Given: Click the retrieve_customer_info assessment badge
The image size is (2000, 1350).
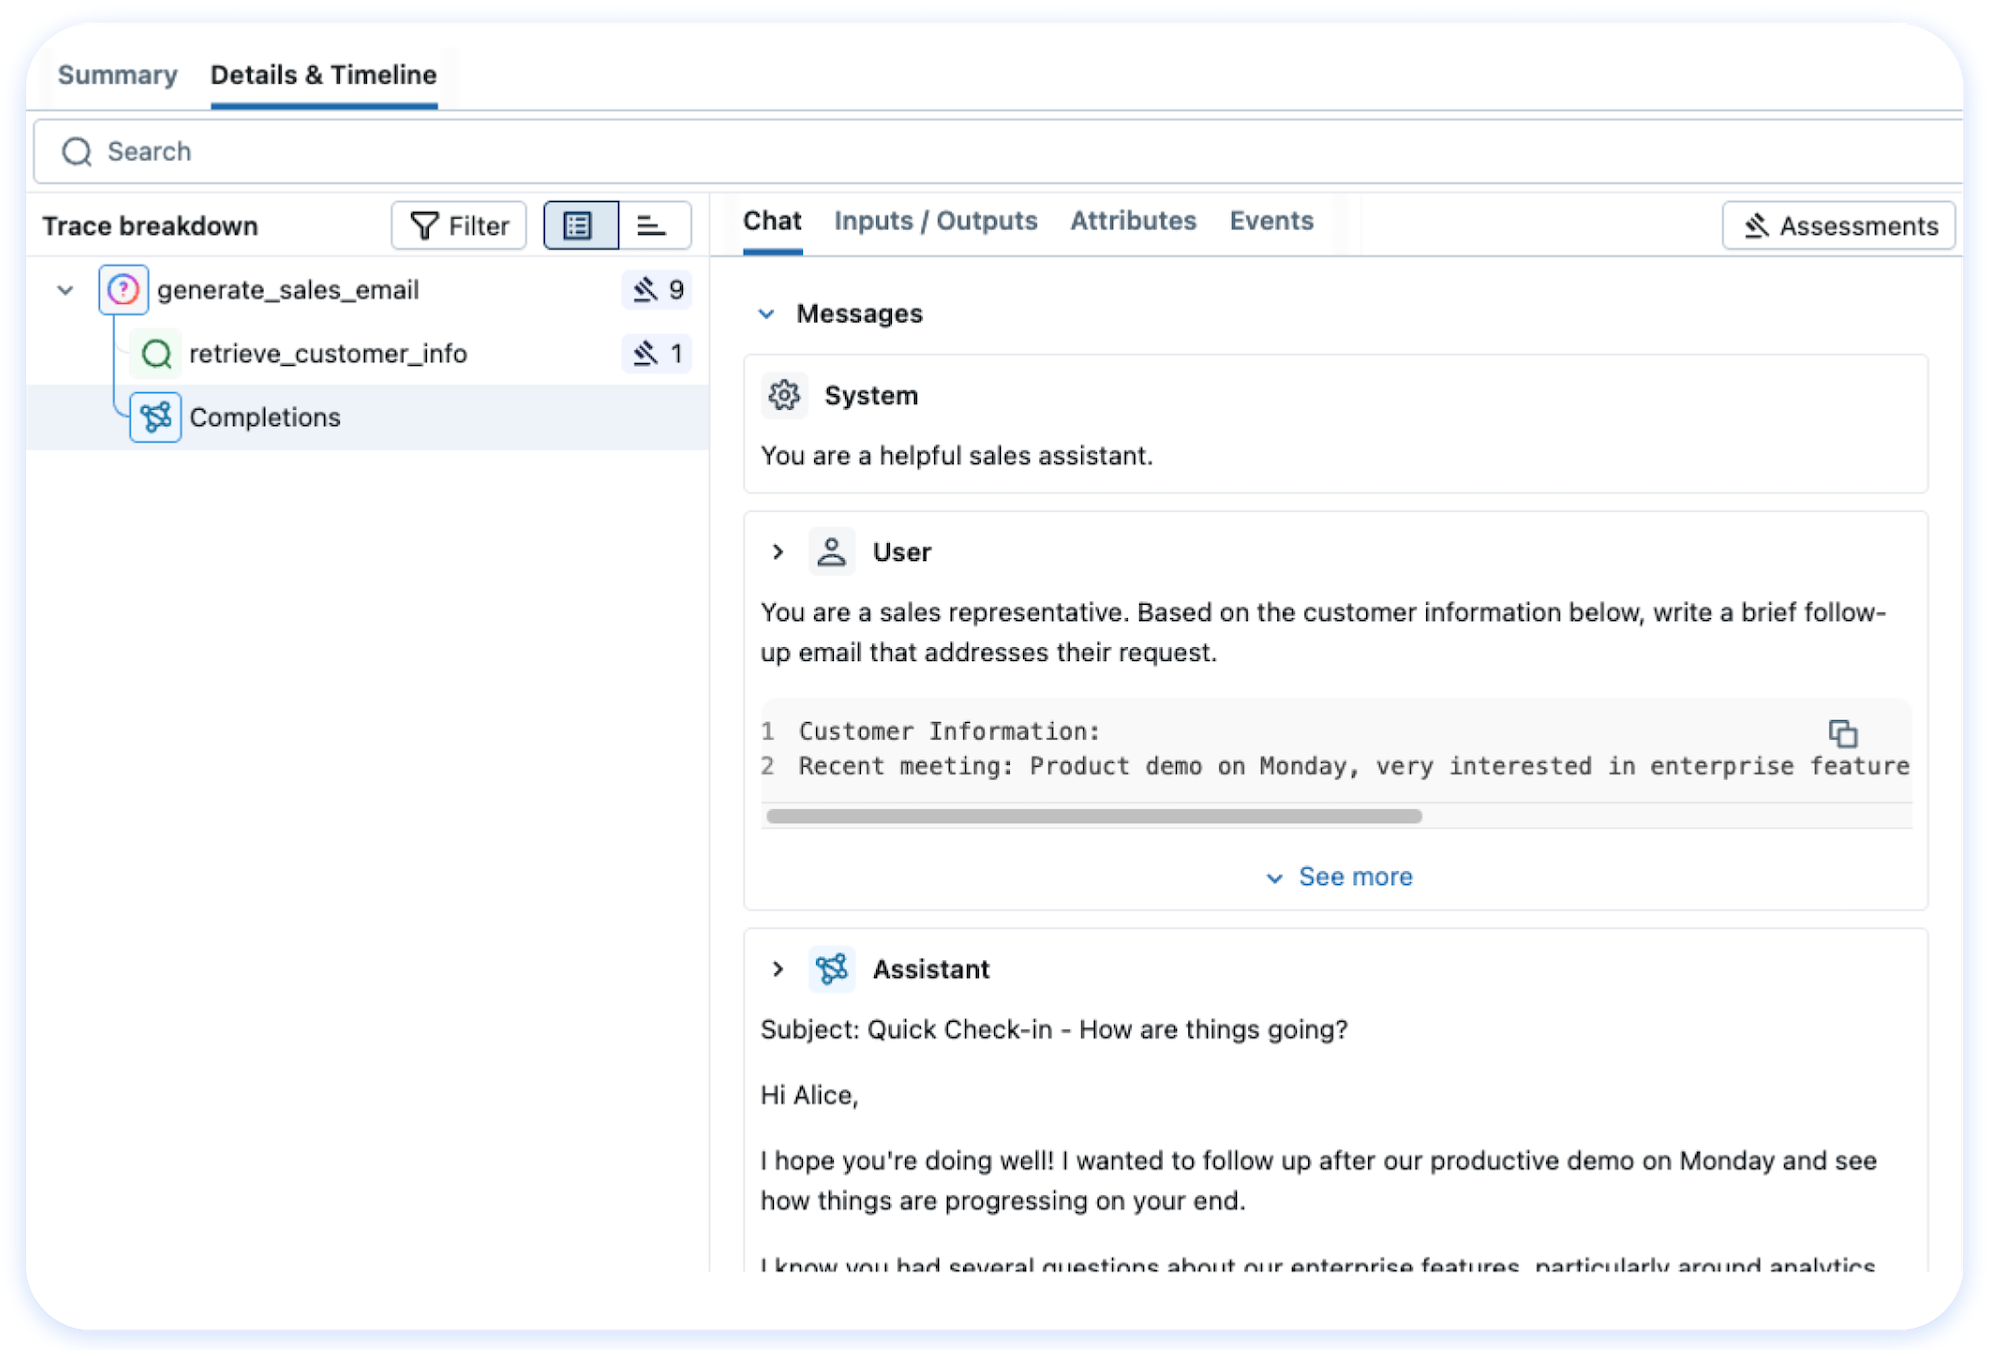Looking at the screenshot, I should click(657, 354).
